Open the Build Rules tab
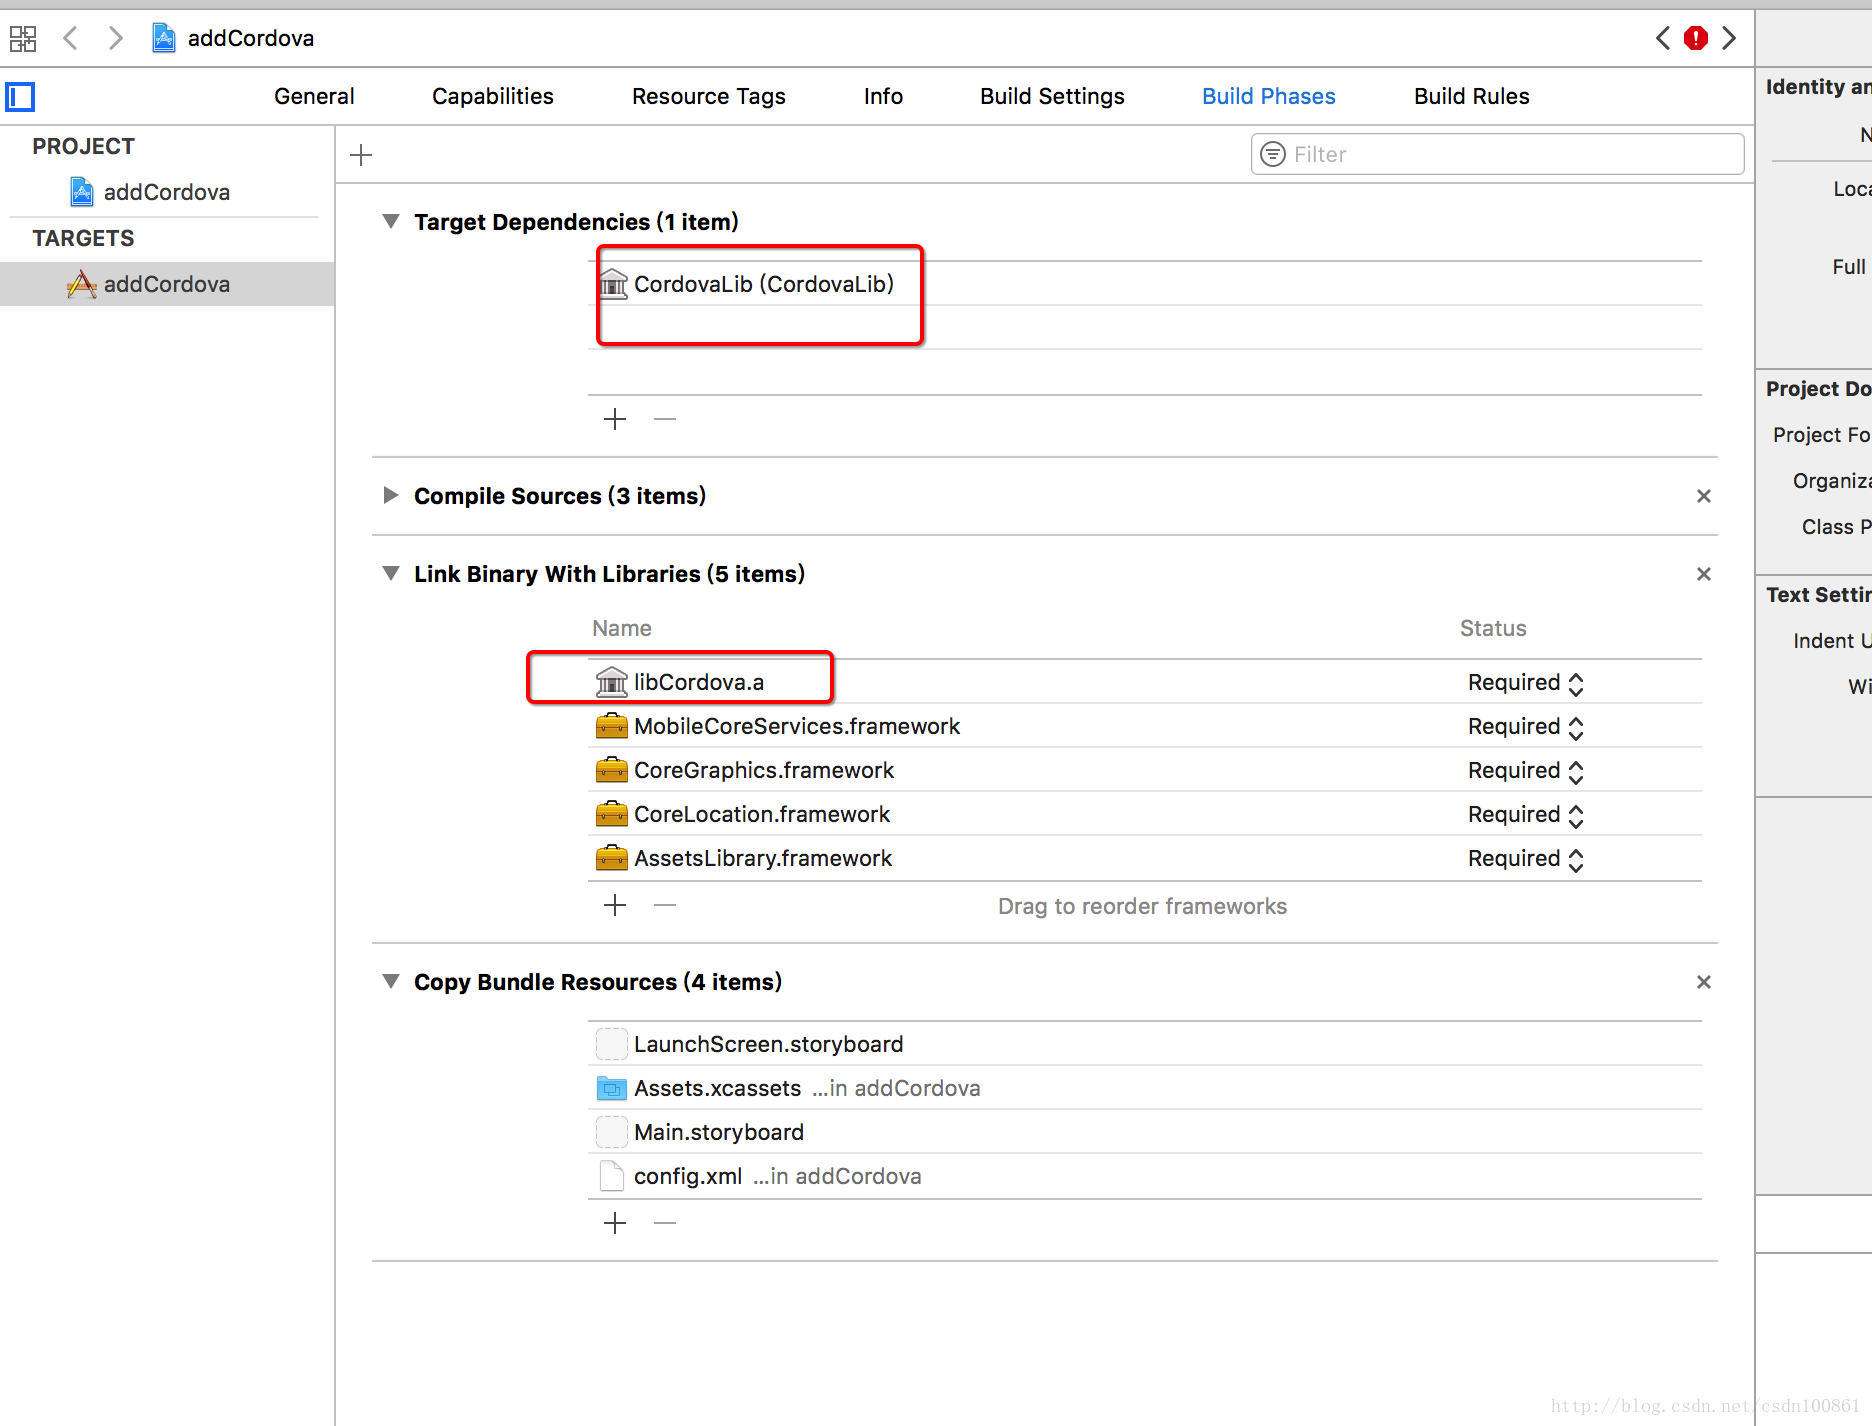Image resolution: width=1872 pixels, height=1426 pixels. click(x=1472, y=96)
